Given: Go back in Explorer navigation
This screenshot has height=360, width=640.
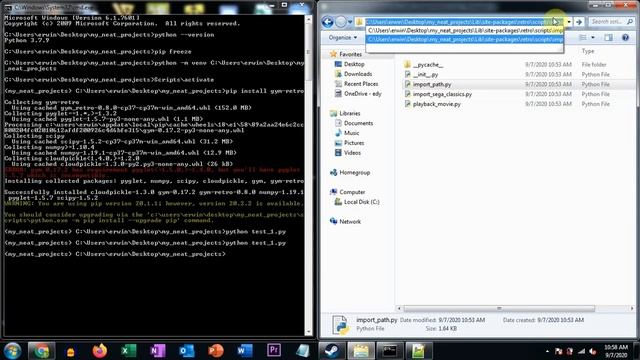Looking at the screenshot, I should point(327,22).
